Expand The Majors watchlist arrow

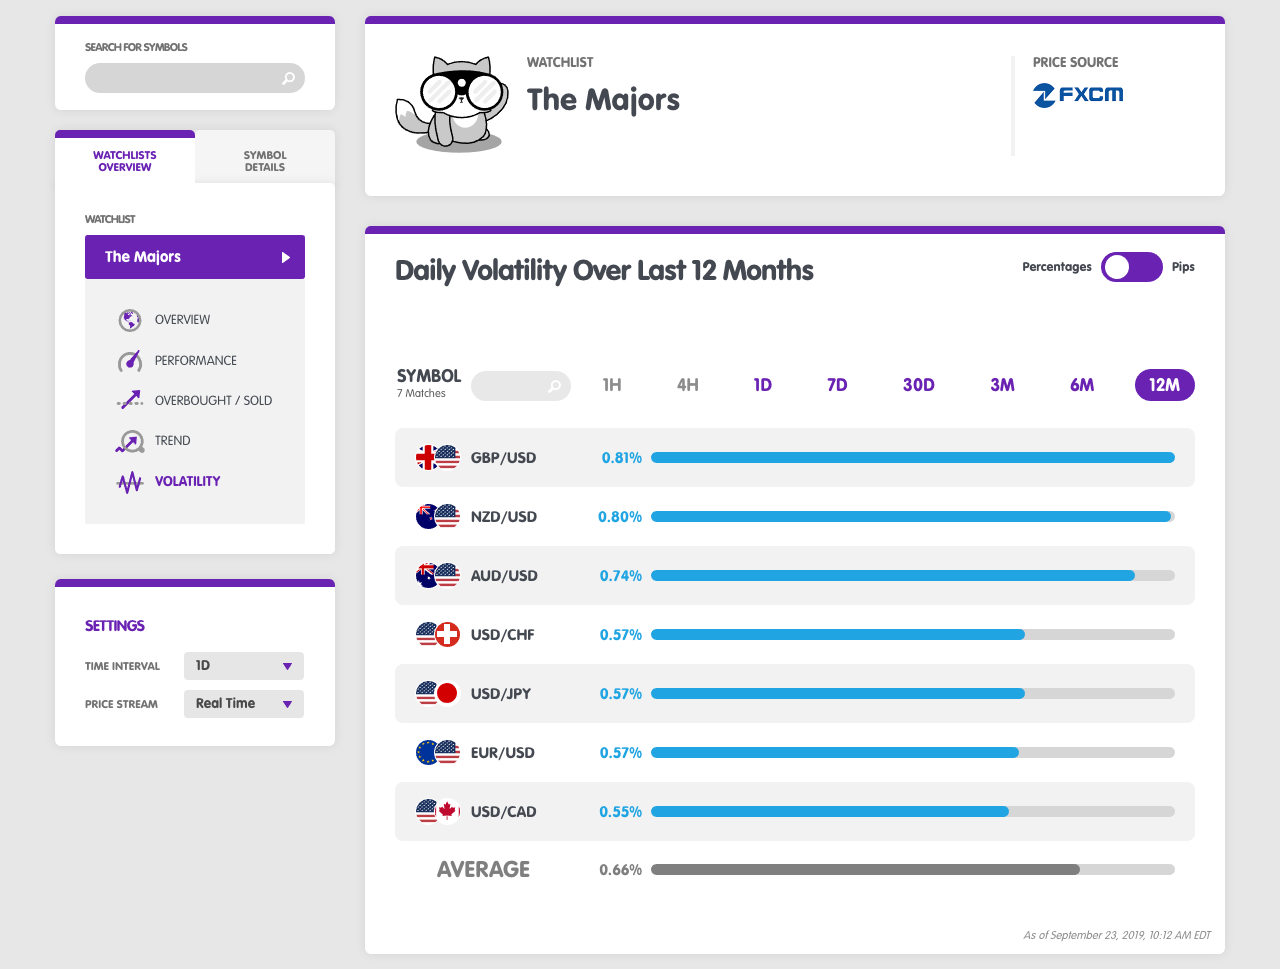pos(285,257)
